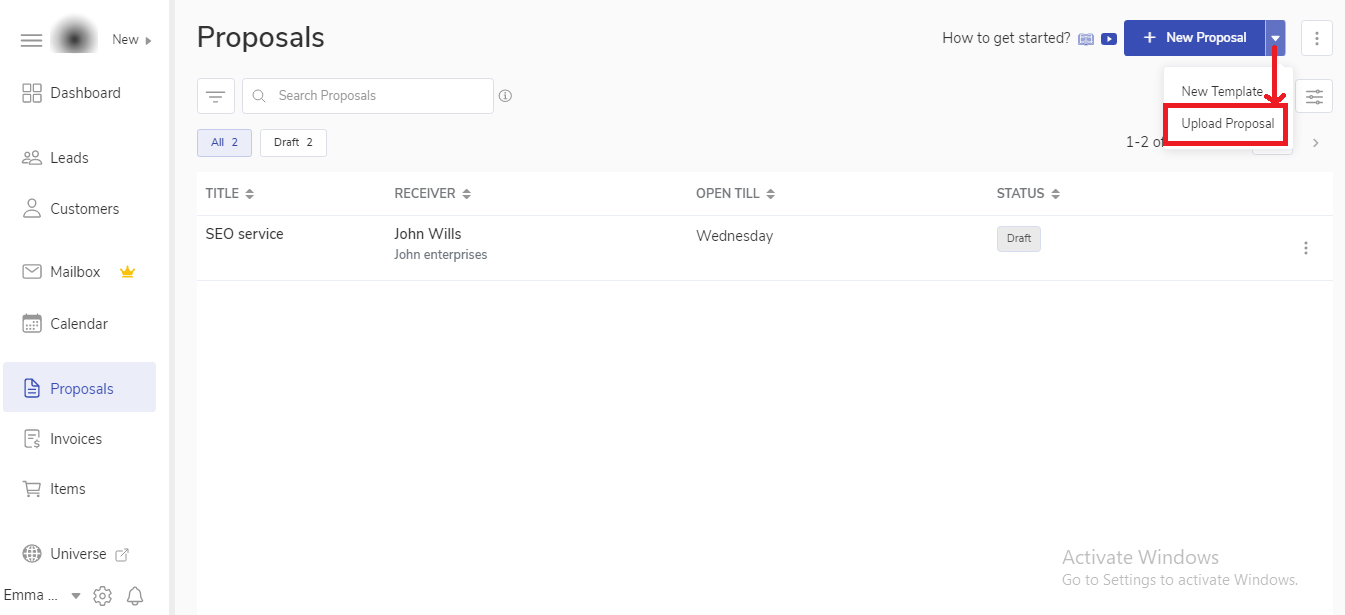Click the info icon next to the search field
Viewport: 1345px width, 615px height.
click(505, 96)
